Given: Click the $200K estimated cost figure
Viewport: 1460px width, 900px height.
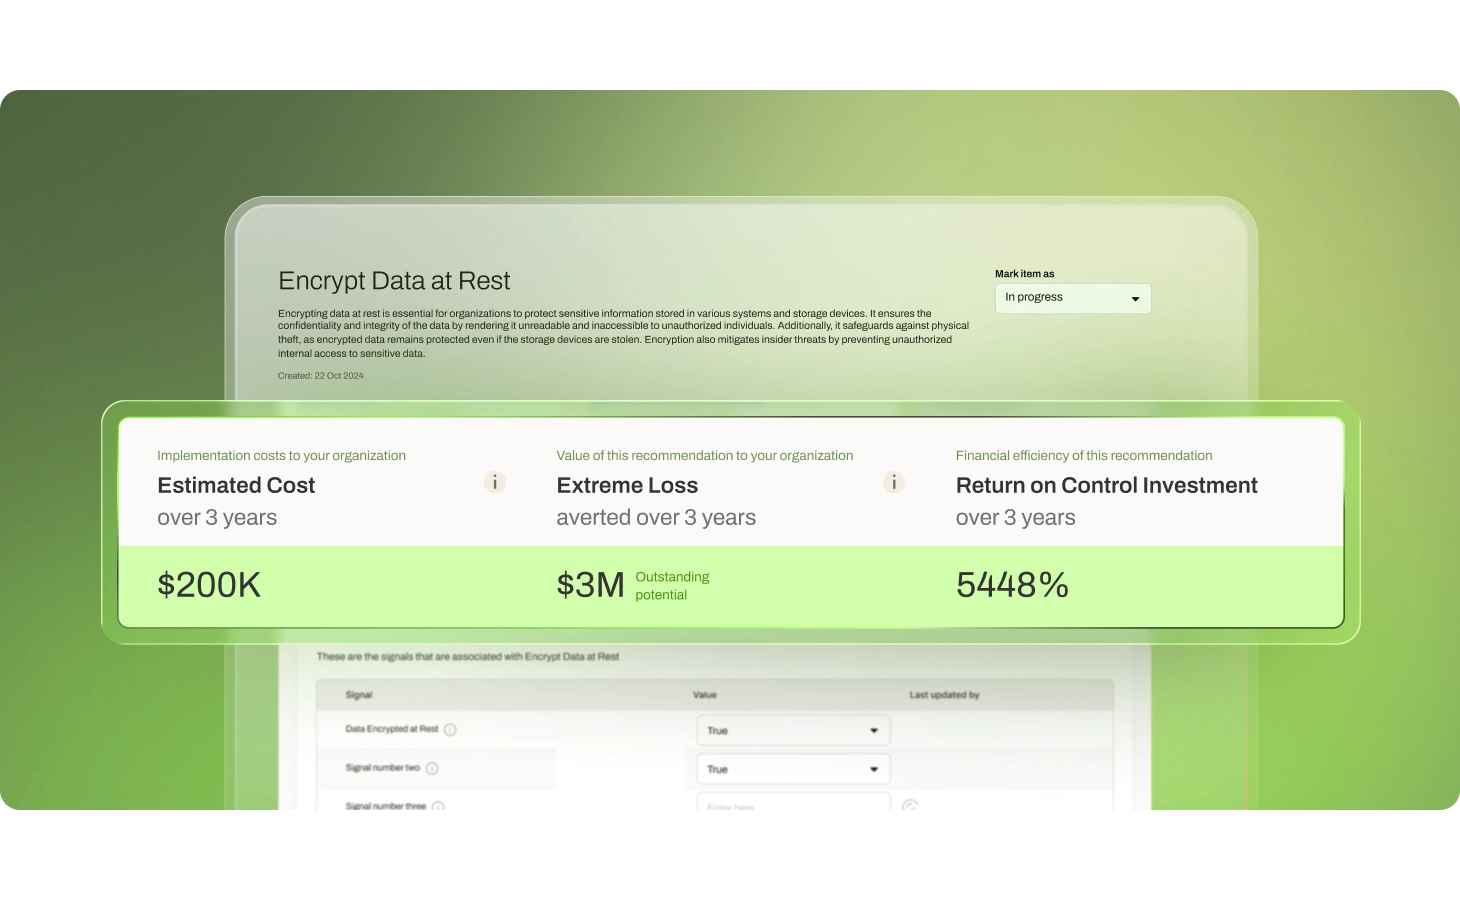Looking at the screenshot, I should point(209,585).
